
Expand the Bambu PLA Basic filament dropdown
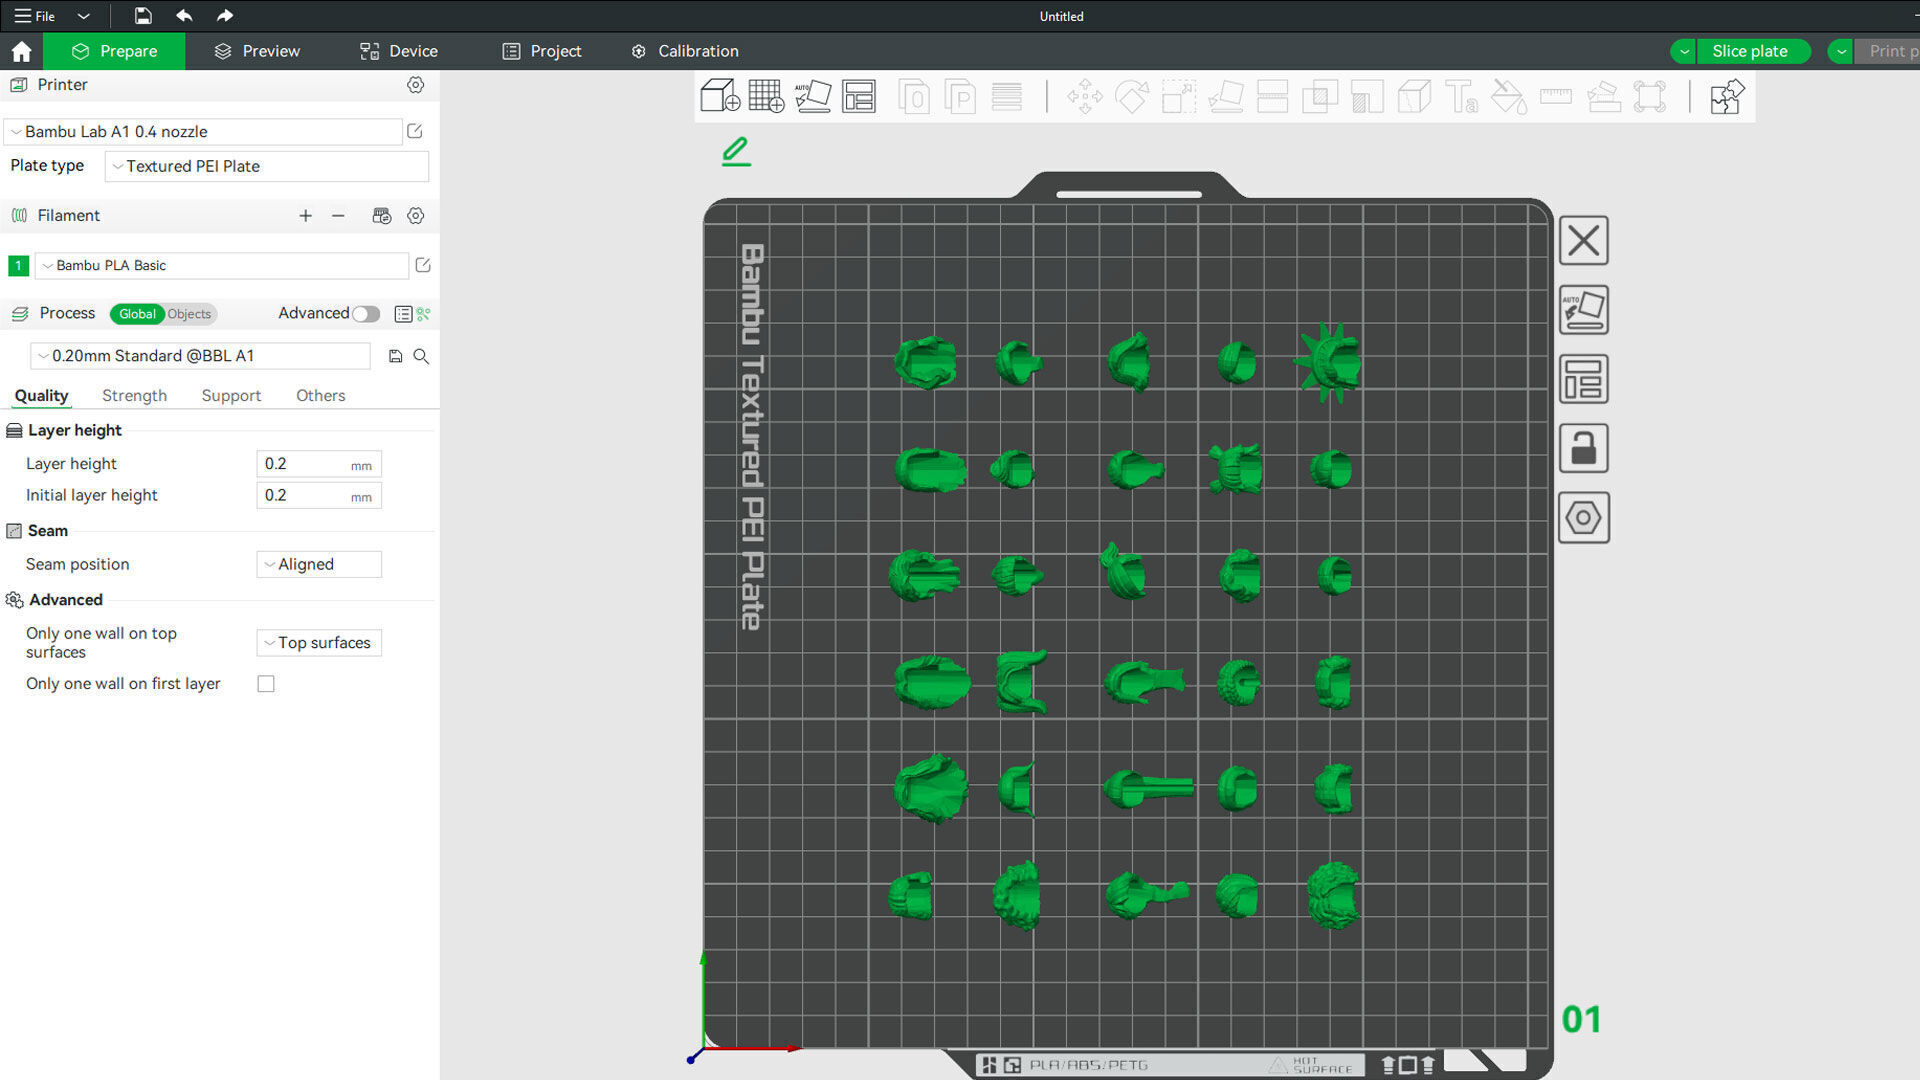tap(222, 265)
